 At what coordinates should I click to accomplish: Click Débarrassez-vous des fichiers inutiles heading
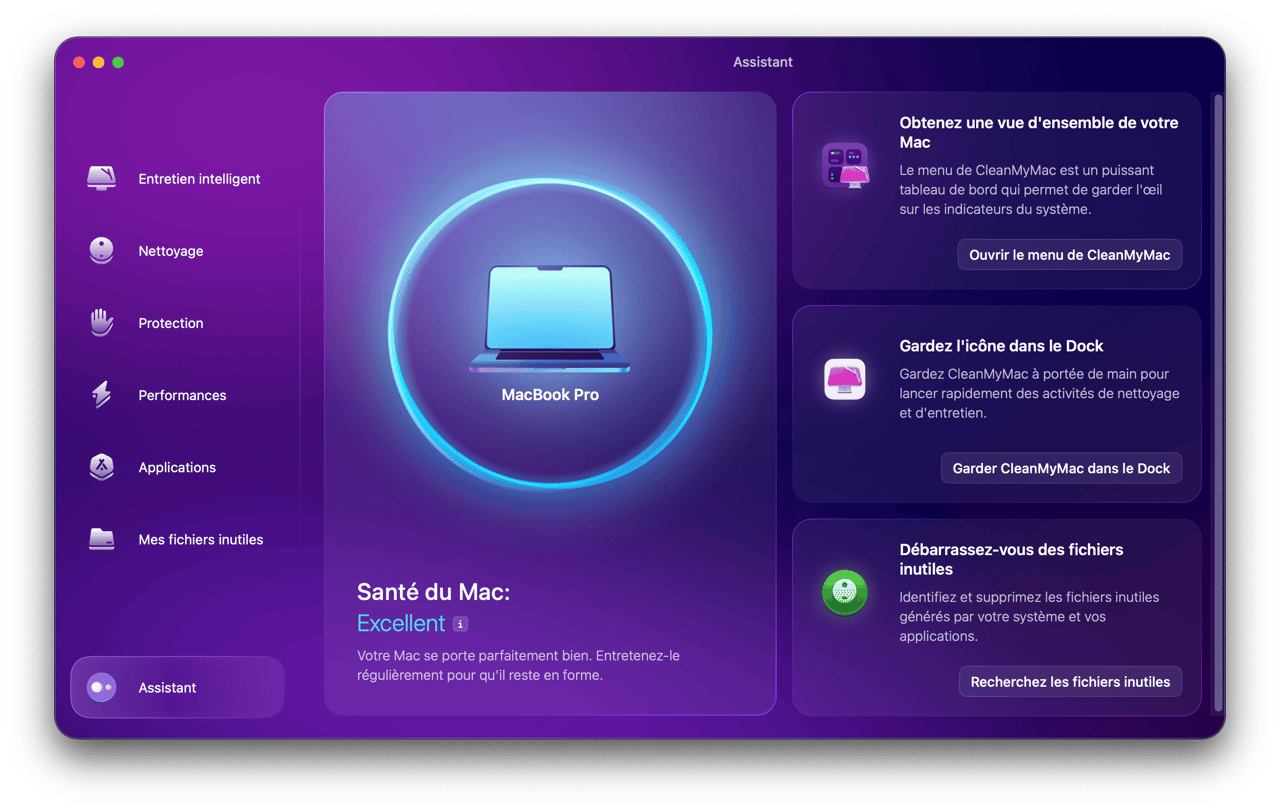click(1011, 559)
